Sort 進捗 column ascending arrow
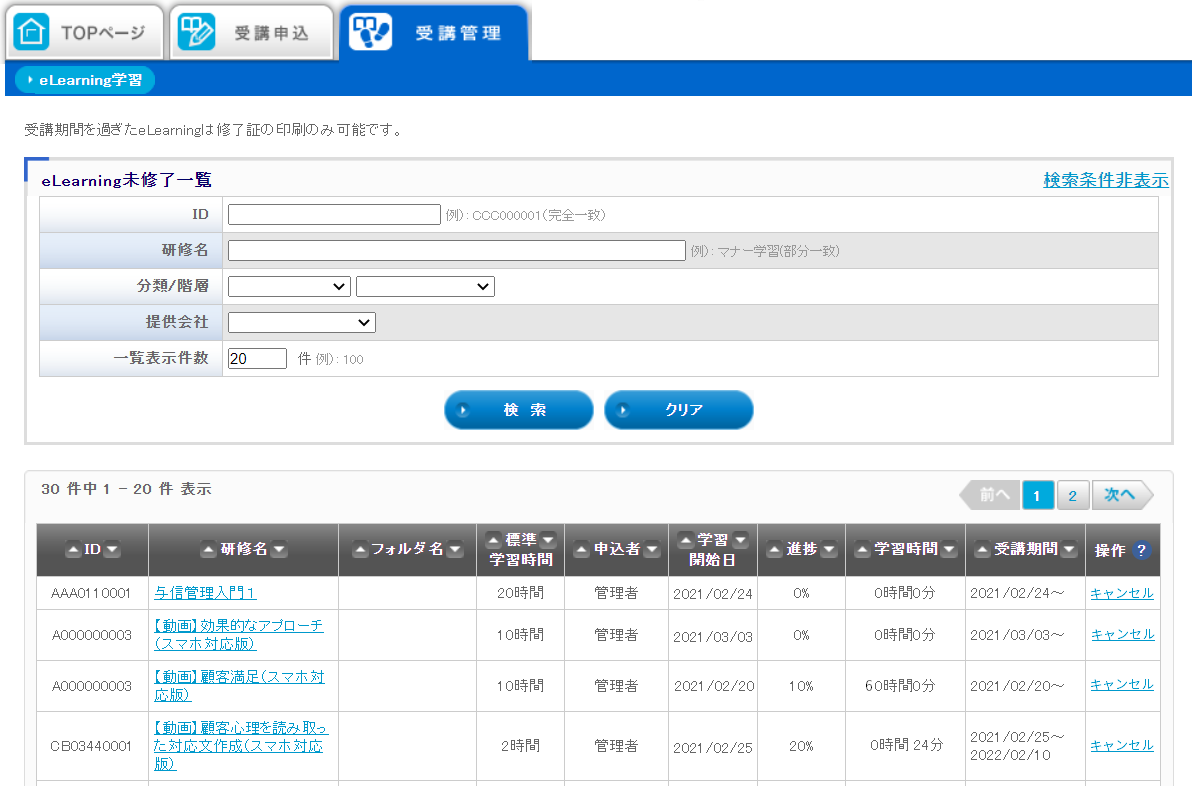The width and height of the screenshot is (1196, 786). click(775, 549)
